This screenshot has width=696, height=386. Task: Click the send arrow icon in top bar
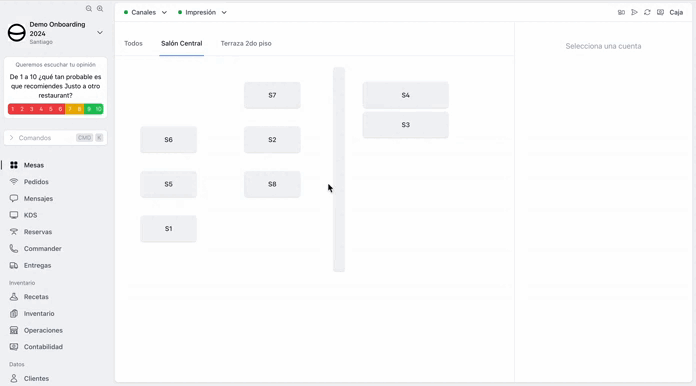(634, 12)
